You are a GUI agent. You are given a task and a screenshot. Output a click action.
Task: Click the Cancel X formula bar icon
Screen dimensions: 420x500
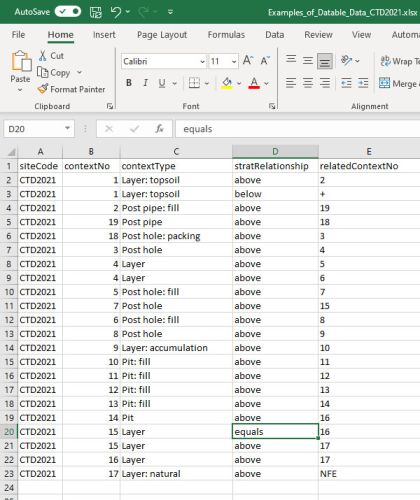coord(109,129)
